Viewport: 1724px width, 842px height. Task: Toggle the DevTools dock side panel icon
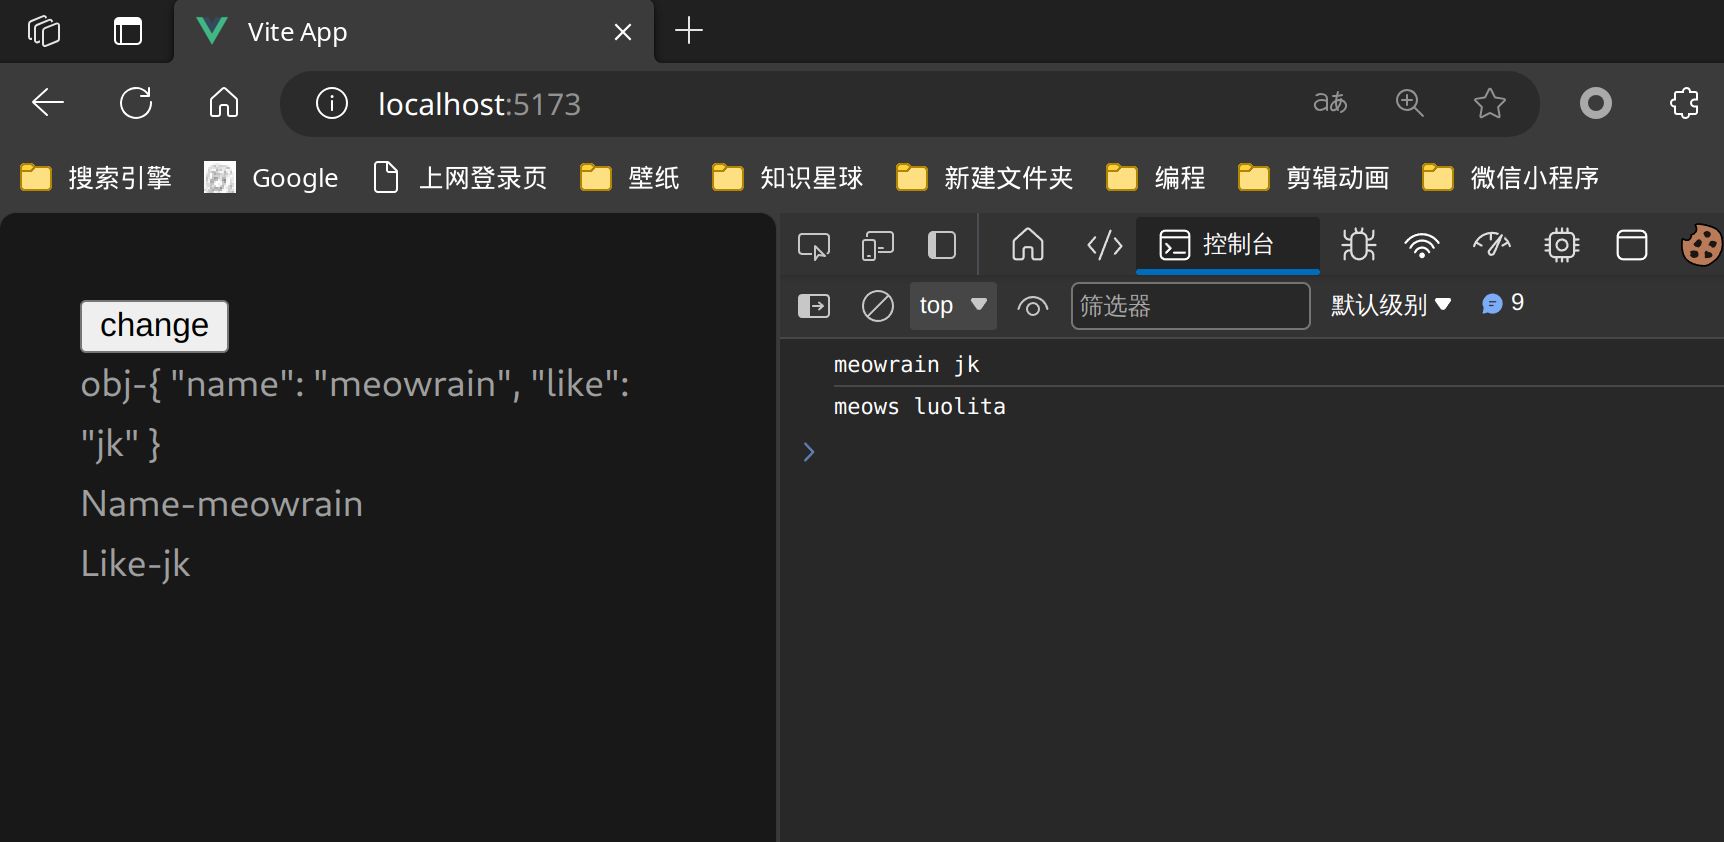[941, 245]
